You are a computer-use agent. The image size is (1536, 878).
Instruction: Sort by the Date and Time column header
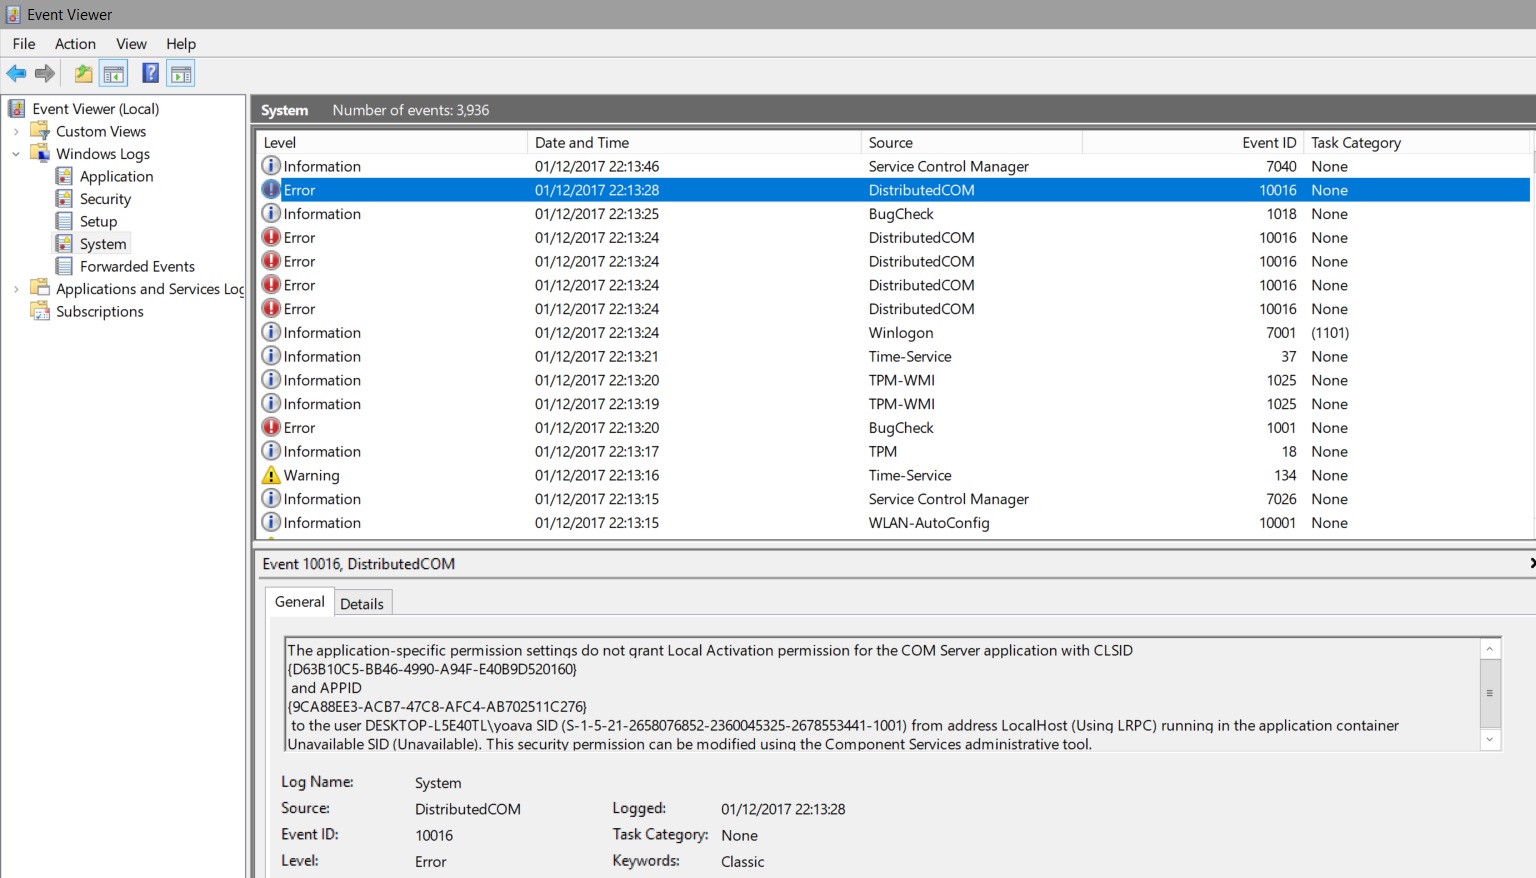tap(694, 143)
